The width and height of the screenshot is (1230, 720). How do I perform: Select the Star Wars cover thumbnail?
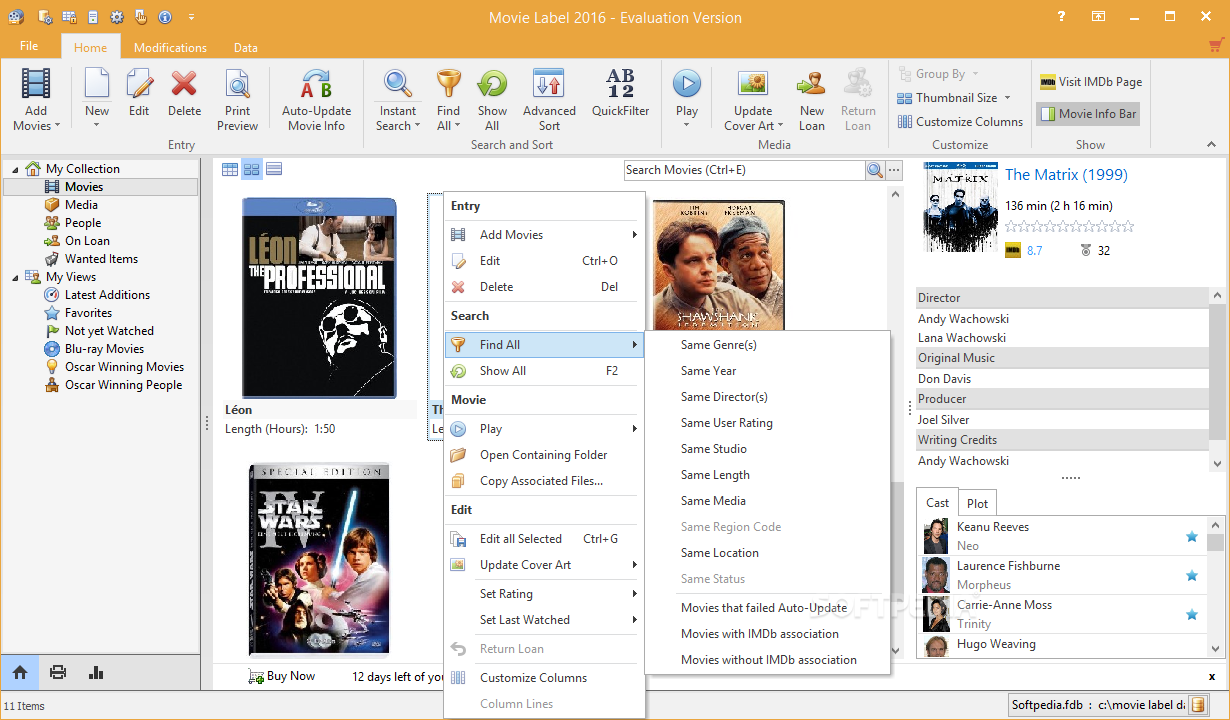coord(319,559)
